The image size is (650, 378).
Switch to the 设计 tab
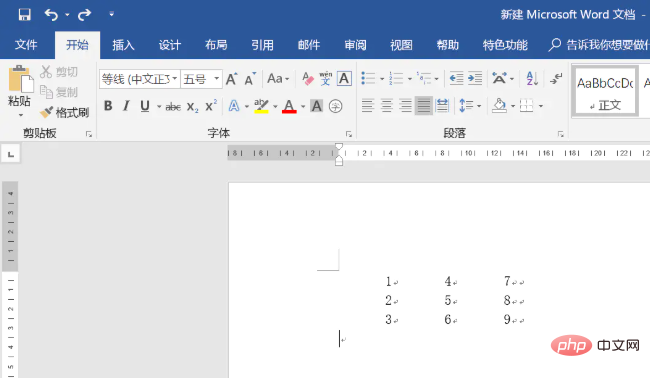tap(170, 45)
